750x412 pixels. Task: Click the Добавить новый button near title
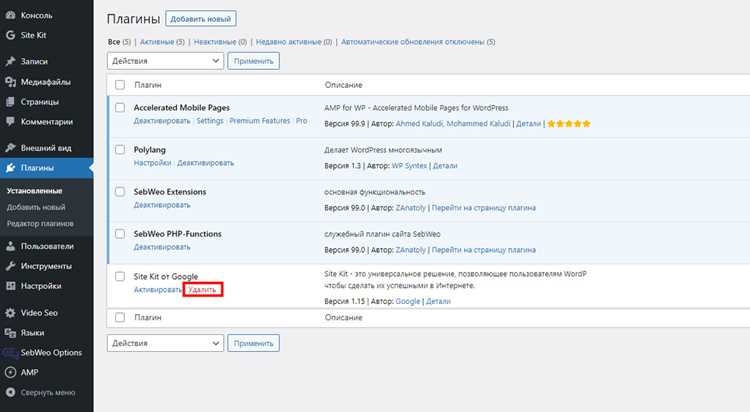pos(201,19)
